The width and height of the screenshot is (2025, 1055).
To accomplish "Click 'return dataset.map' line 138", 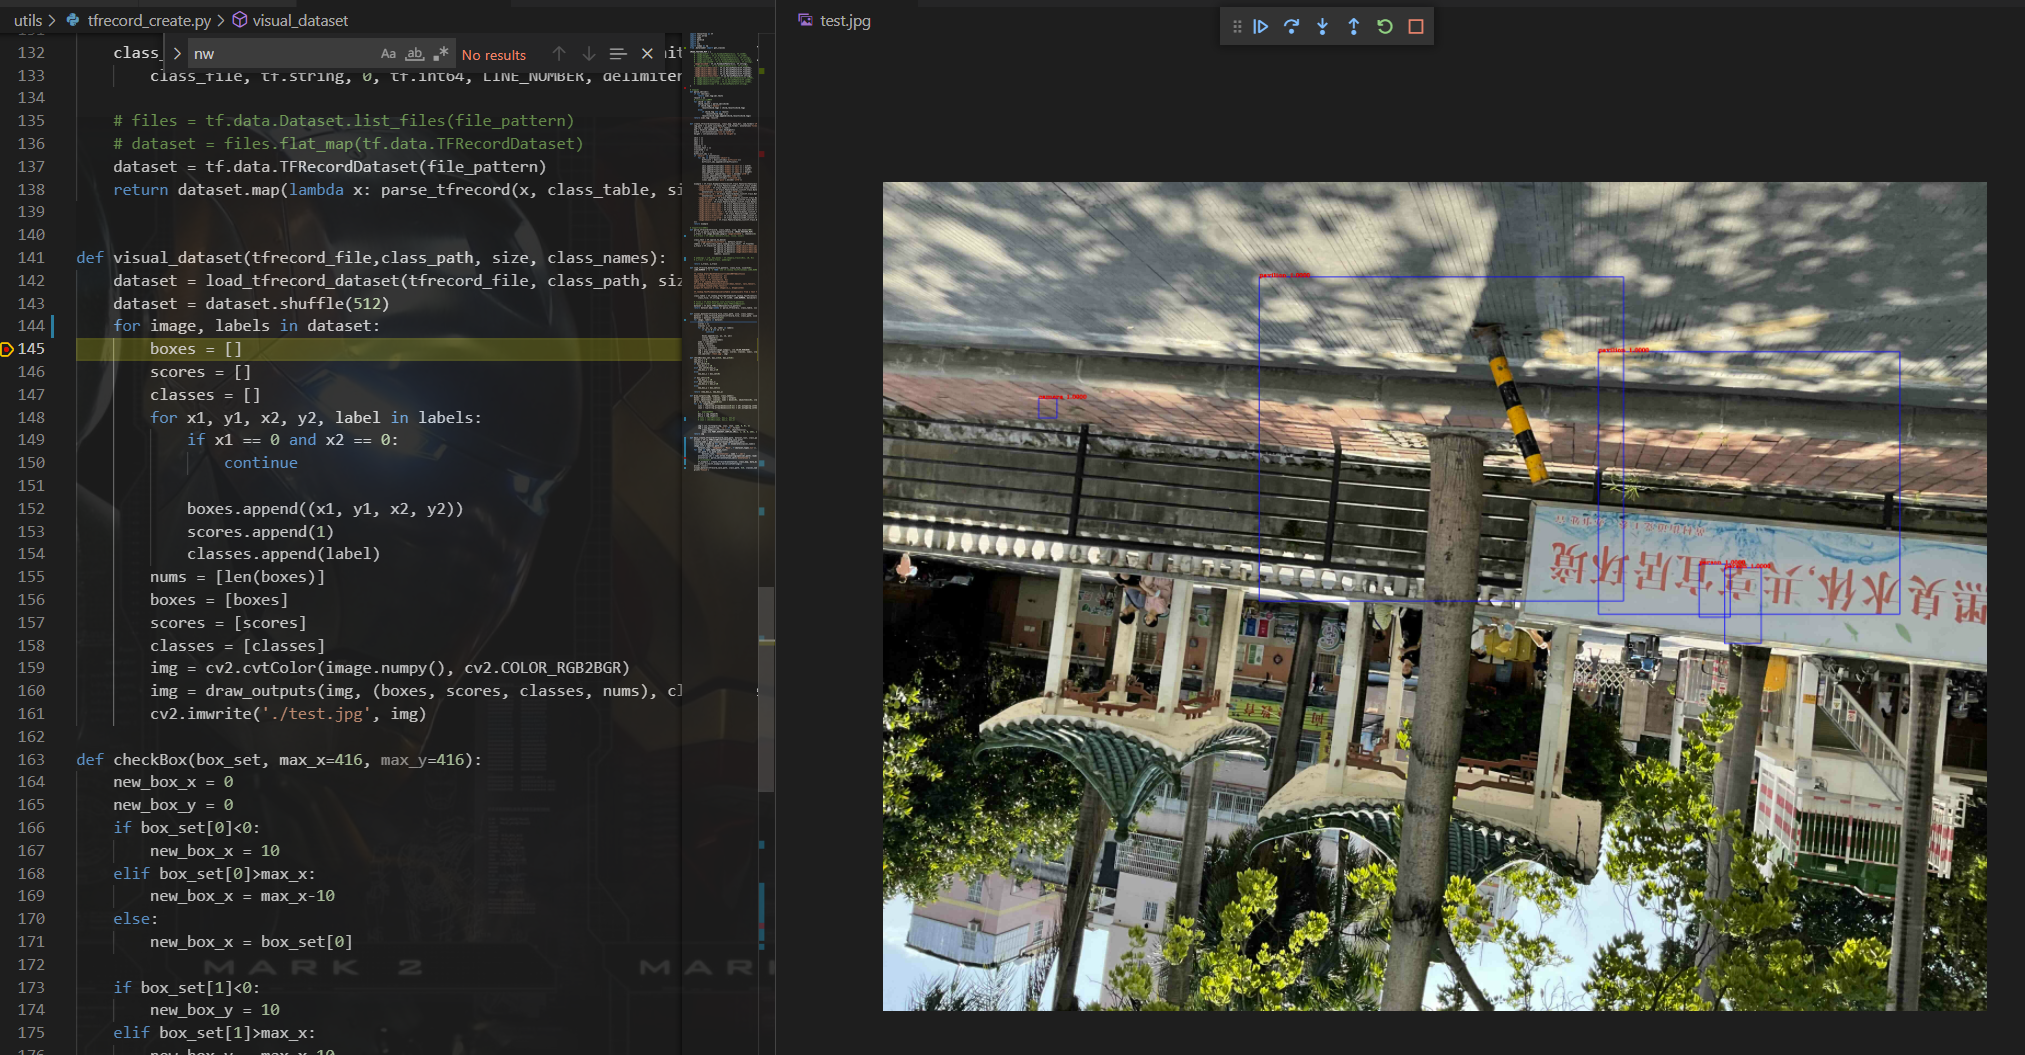I will point(397,190).
